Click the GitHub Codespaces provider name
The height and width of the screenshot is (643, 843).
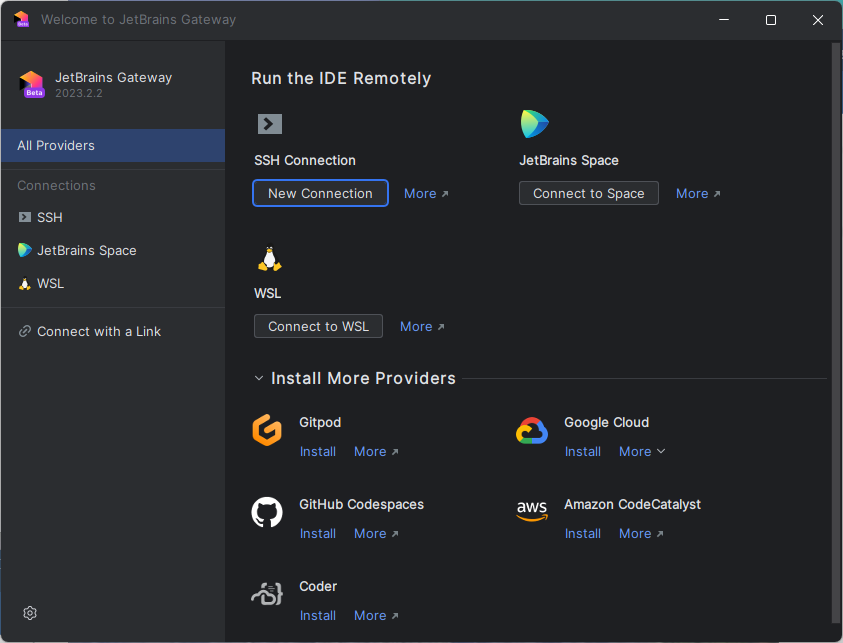(x=361, y=504)
